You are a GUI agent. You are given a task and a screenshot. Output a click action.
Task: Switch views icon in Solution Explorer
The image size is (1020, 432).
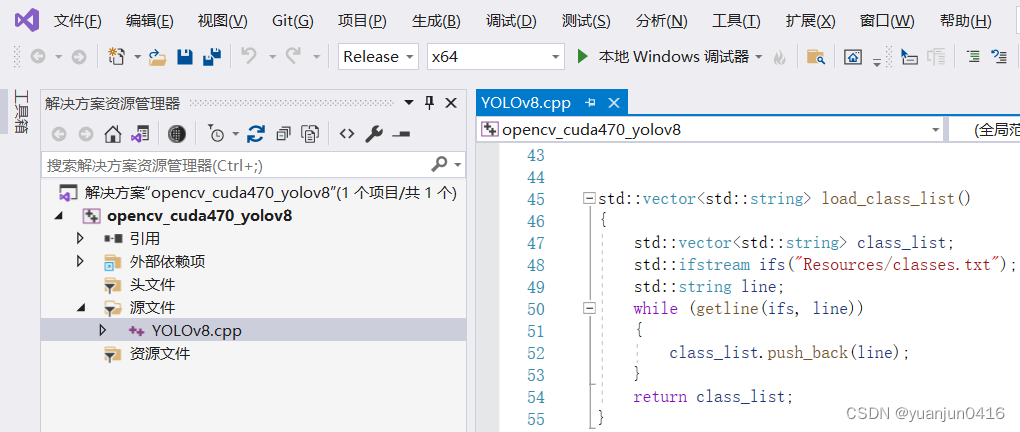pyautogui.click(x=140, y=134)
